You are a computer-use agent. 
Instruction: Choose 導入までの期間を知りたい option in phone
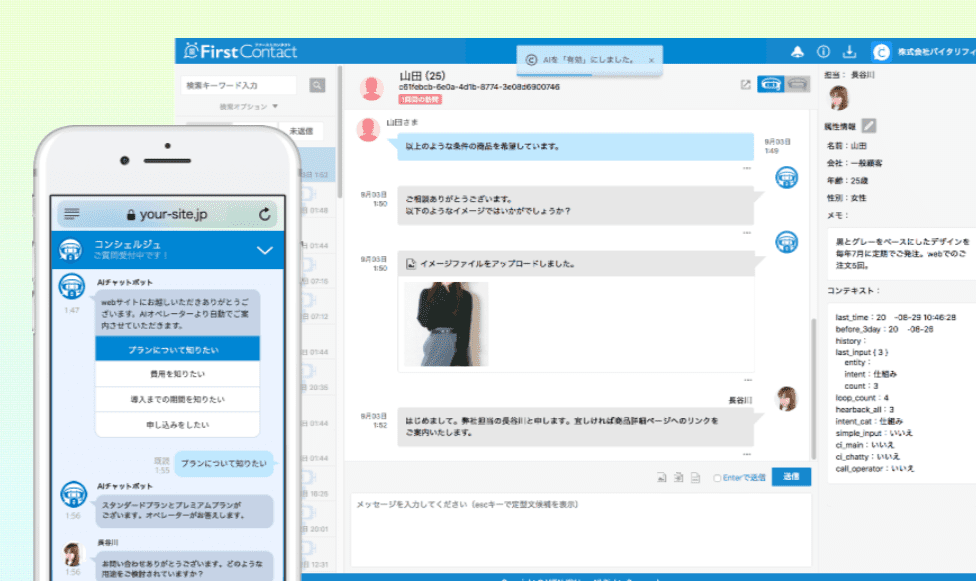(x=177, y=399)
